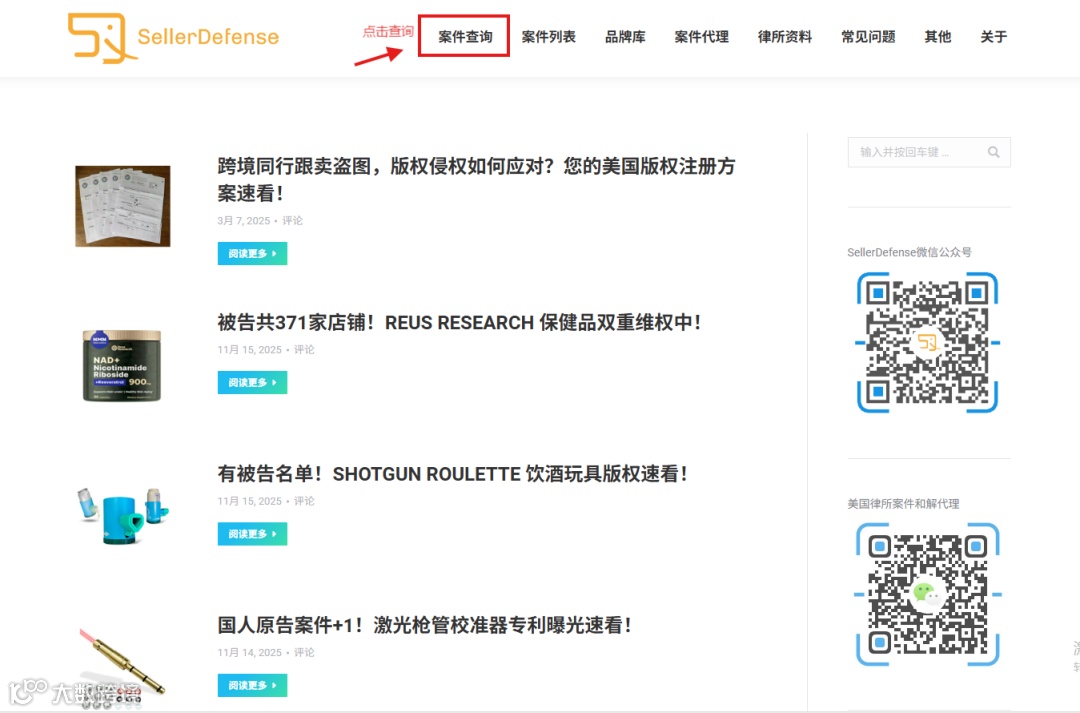Open the copyright certificates thumbnail

coord(123,206)
